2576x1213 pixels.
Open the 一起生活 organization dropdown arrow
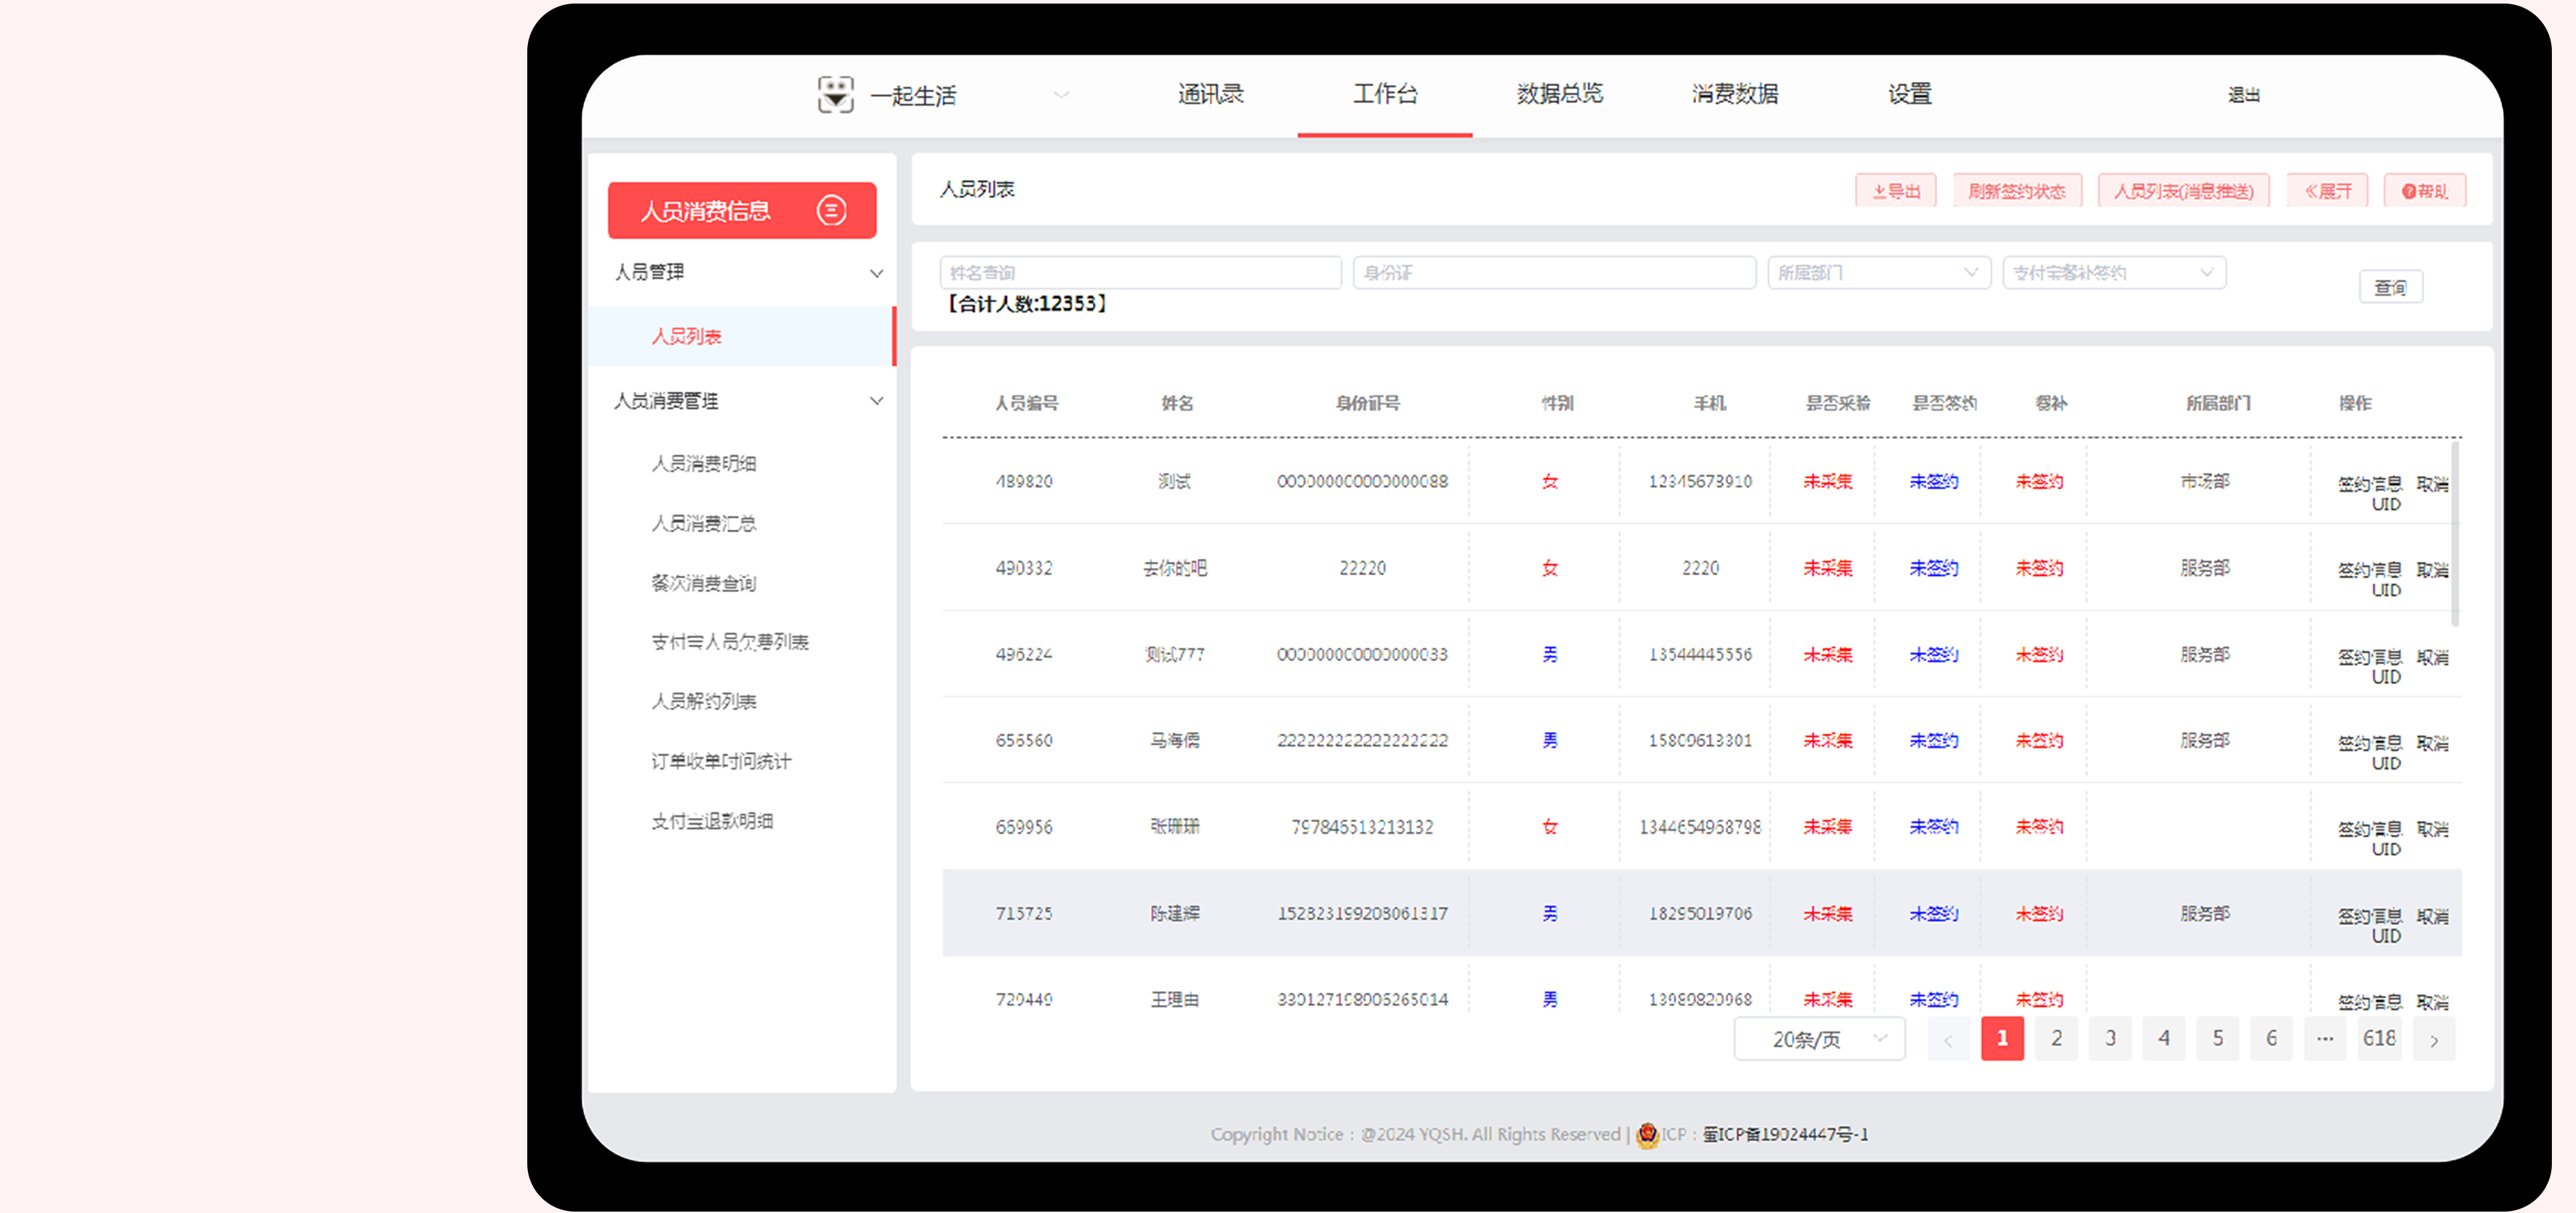click(x=1061, y=95)
